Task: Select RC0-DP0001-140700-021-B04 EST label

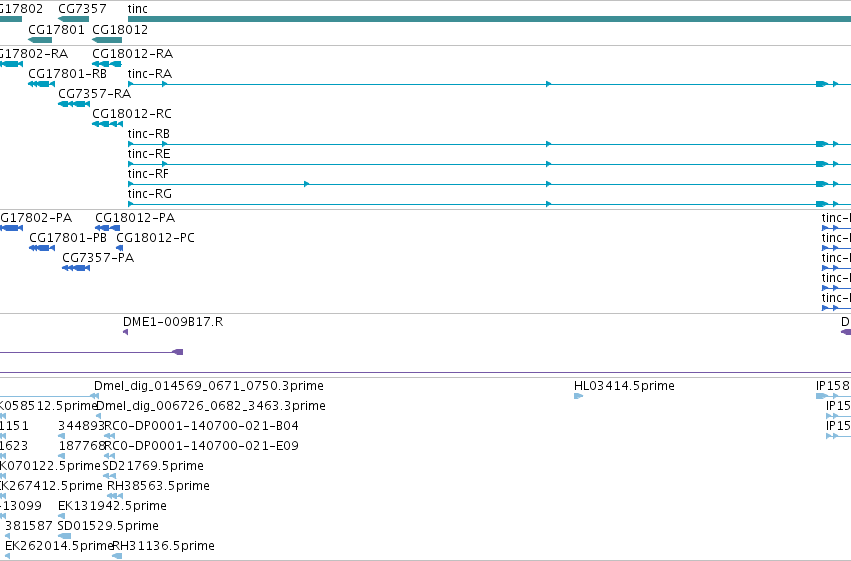Action: [201, 426]
